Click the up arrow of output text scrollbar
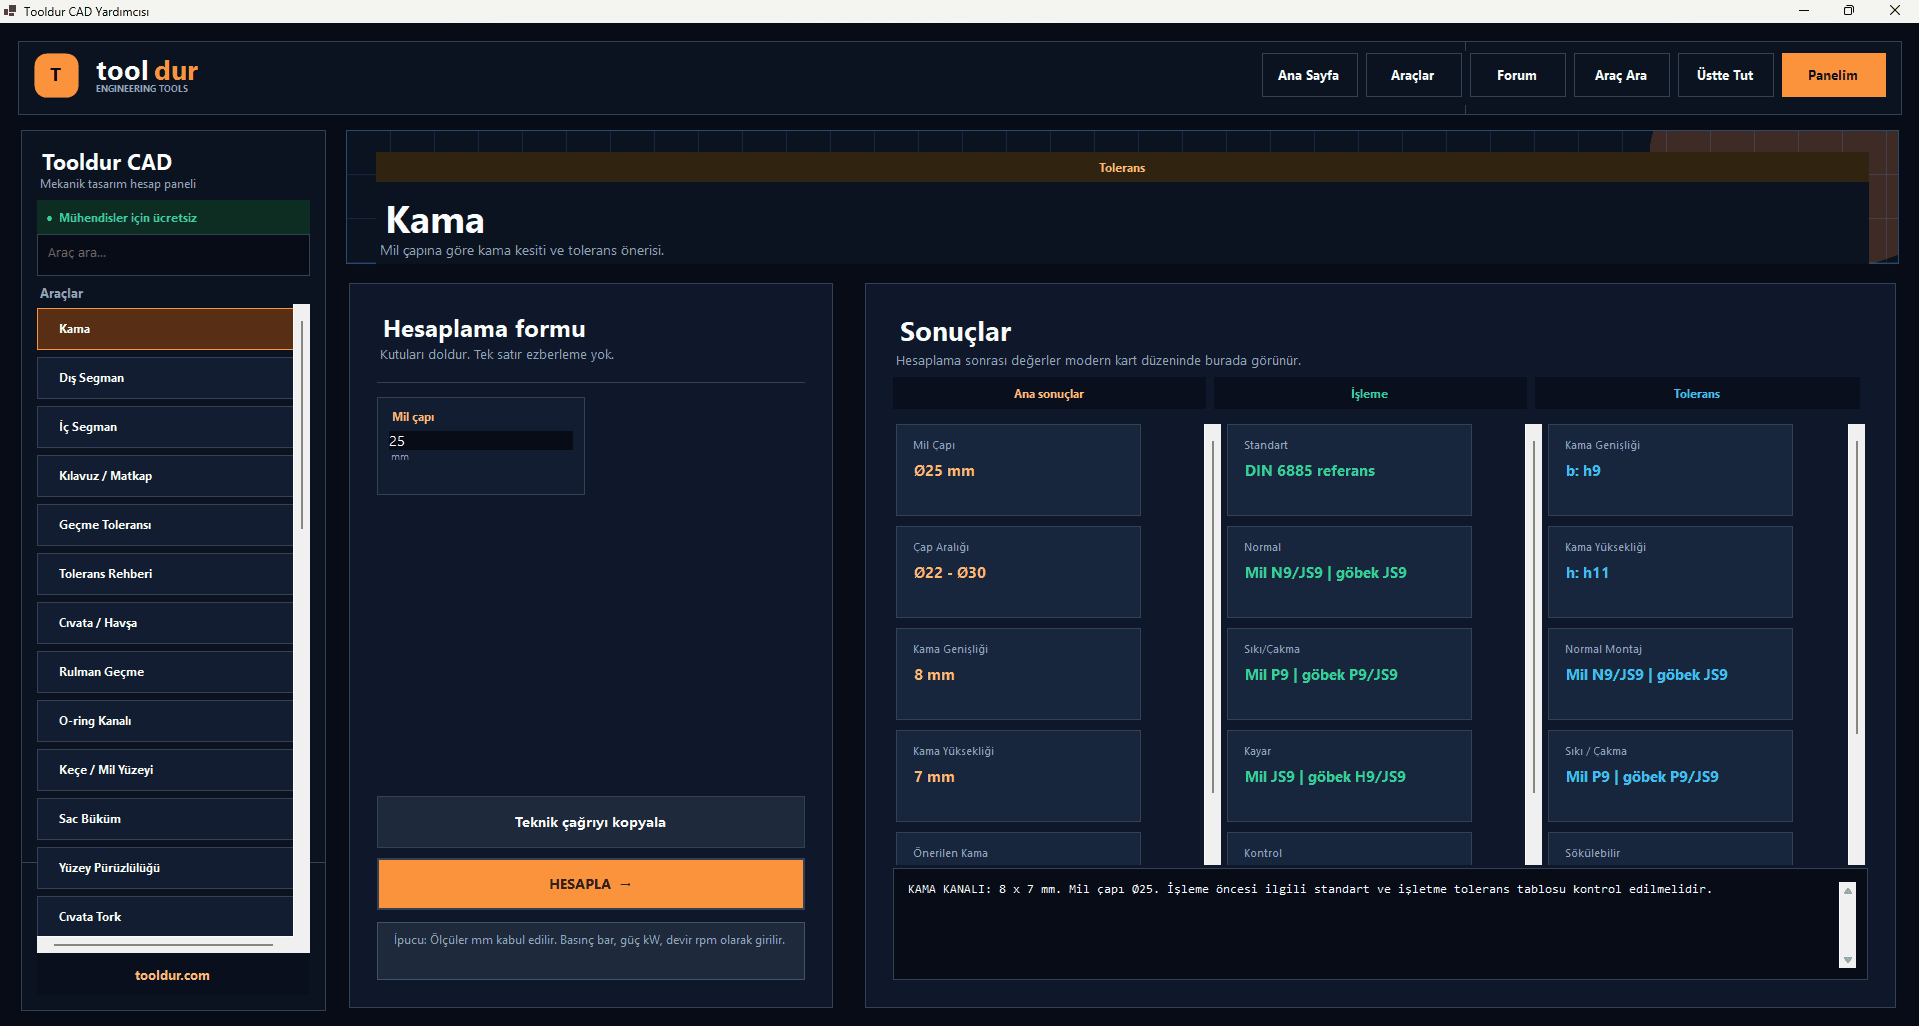 click(1848, 890)
